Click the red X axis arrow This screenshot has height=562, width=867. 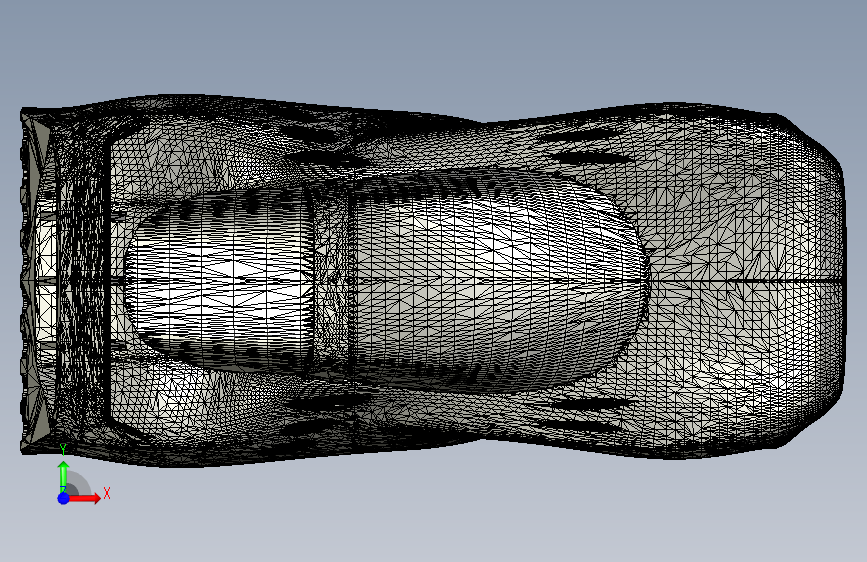tap(84, 498)
